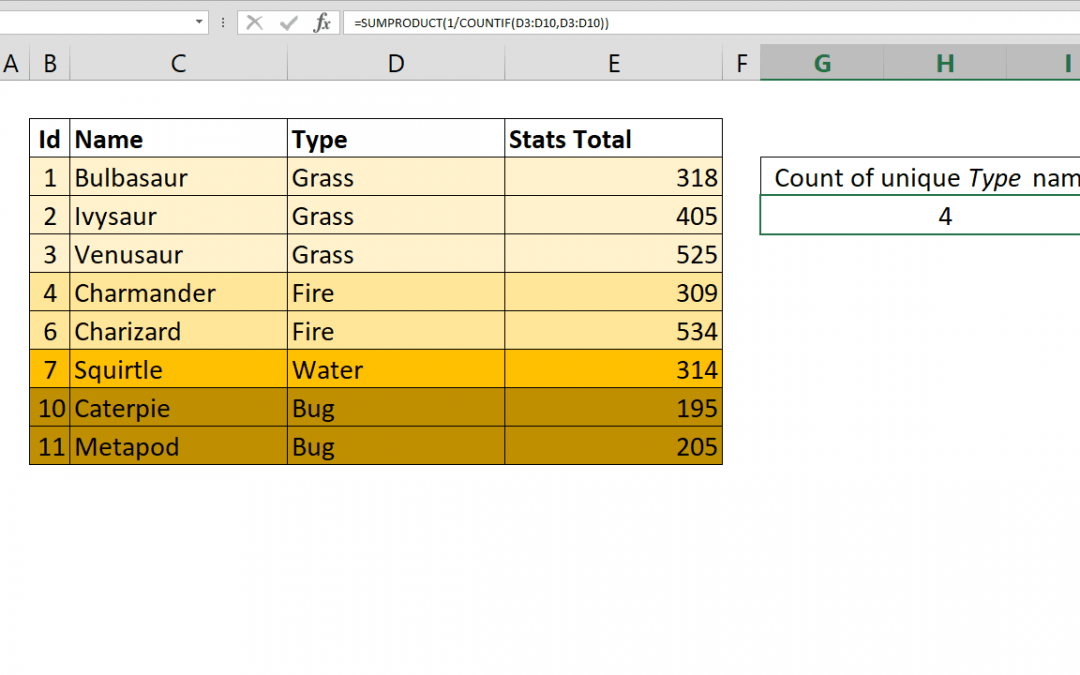Click inside the Name Box field

point(100,22)
